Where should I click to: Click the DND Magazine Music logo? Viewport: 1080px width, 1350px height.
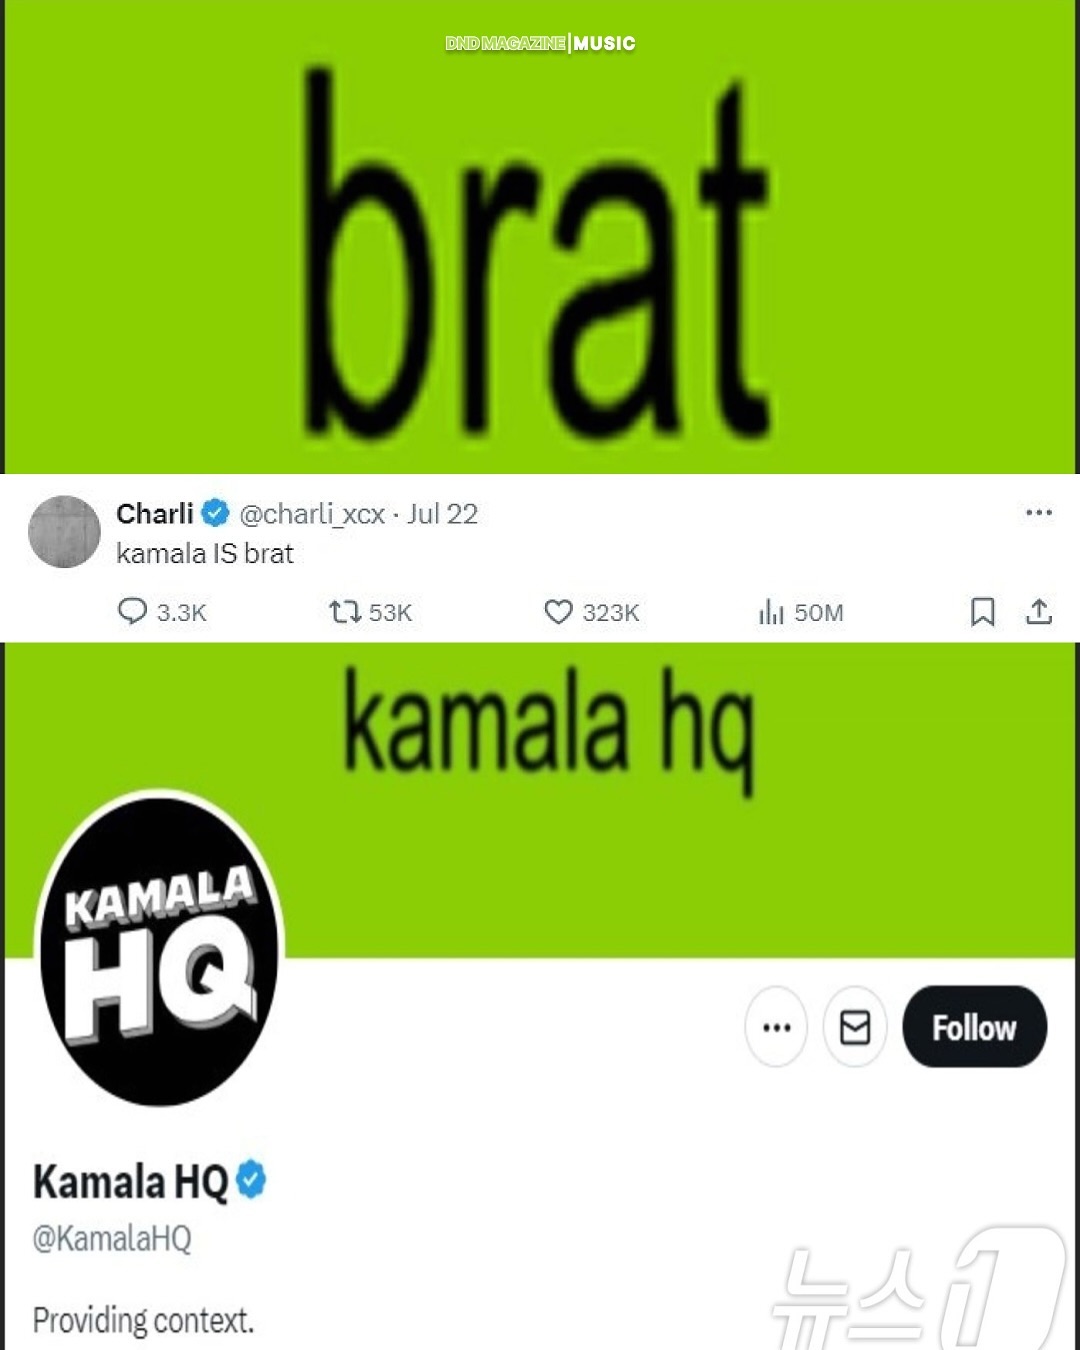[540, 43]
